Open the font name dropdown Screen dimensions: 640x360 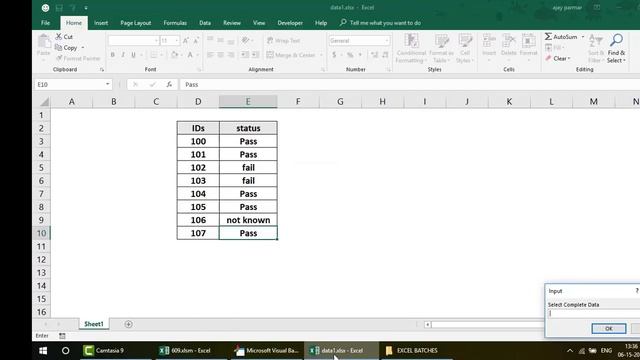tap(156, 40)
